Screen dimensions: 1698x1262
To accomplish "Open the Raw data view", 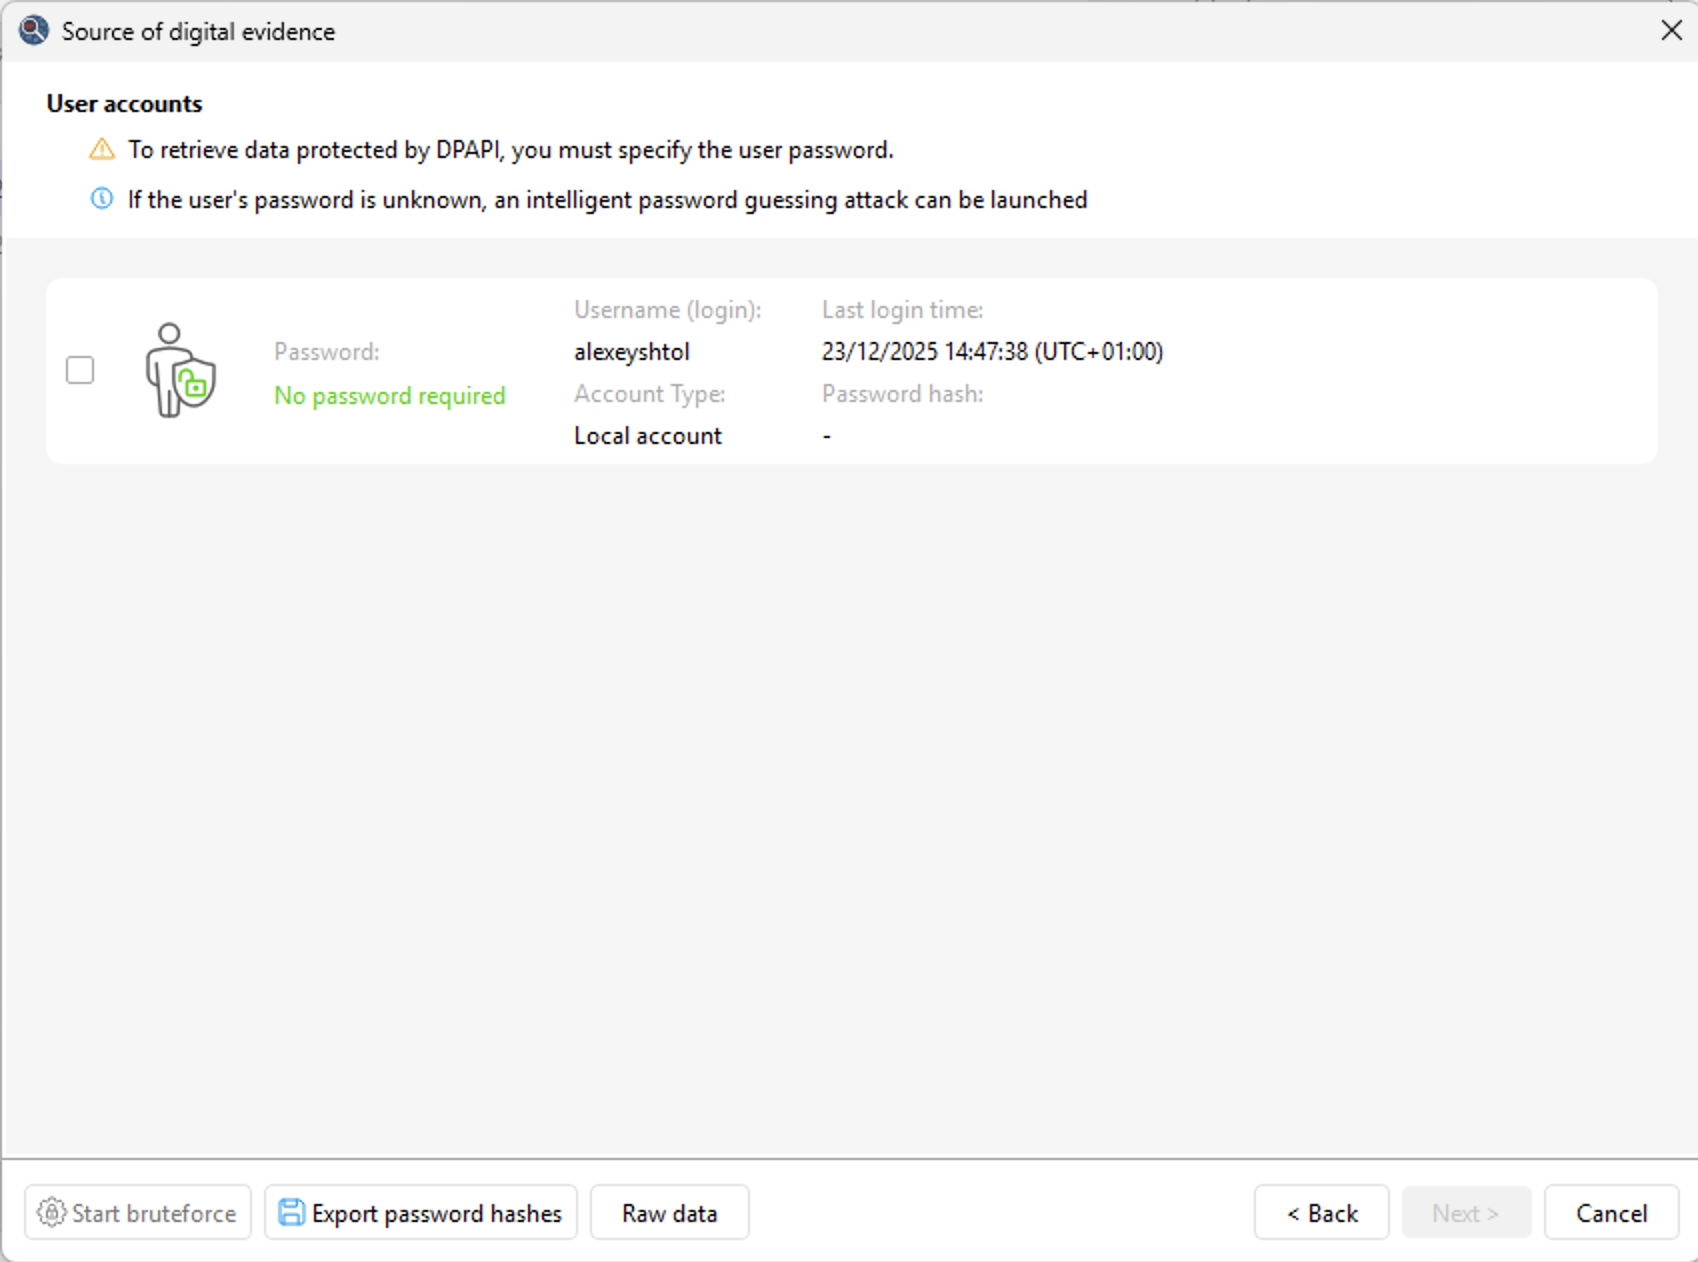I will click(x=669, y=1213).
